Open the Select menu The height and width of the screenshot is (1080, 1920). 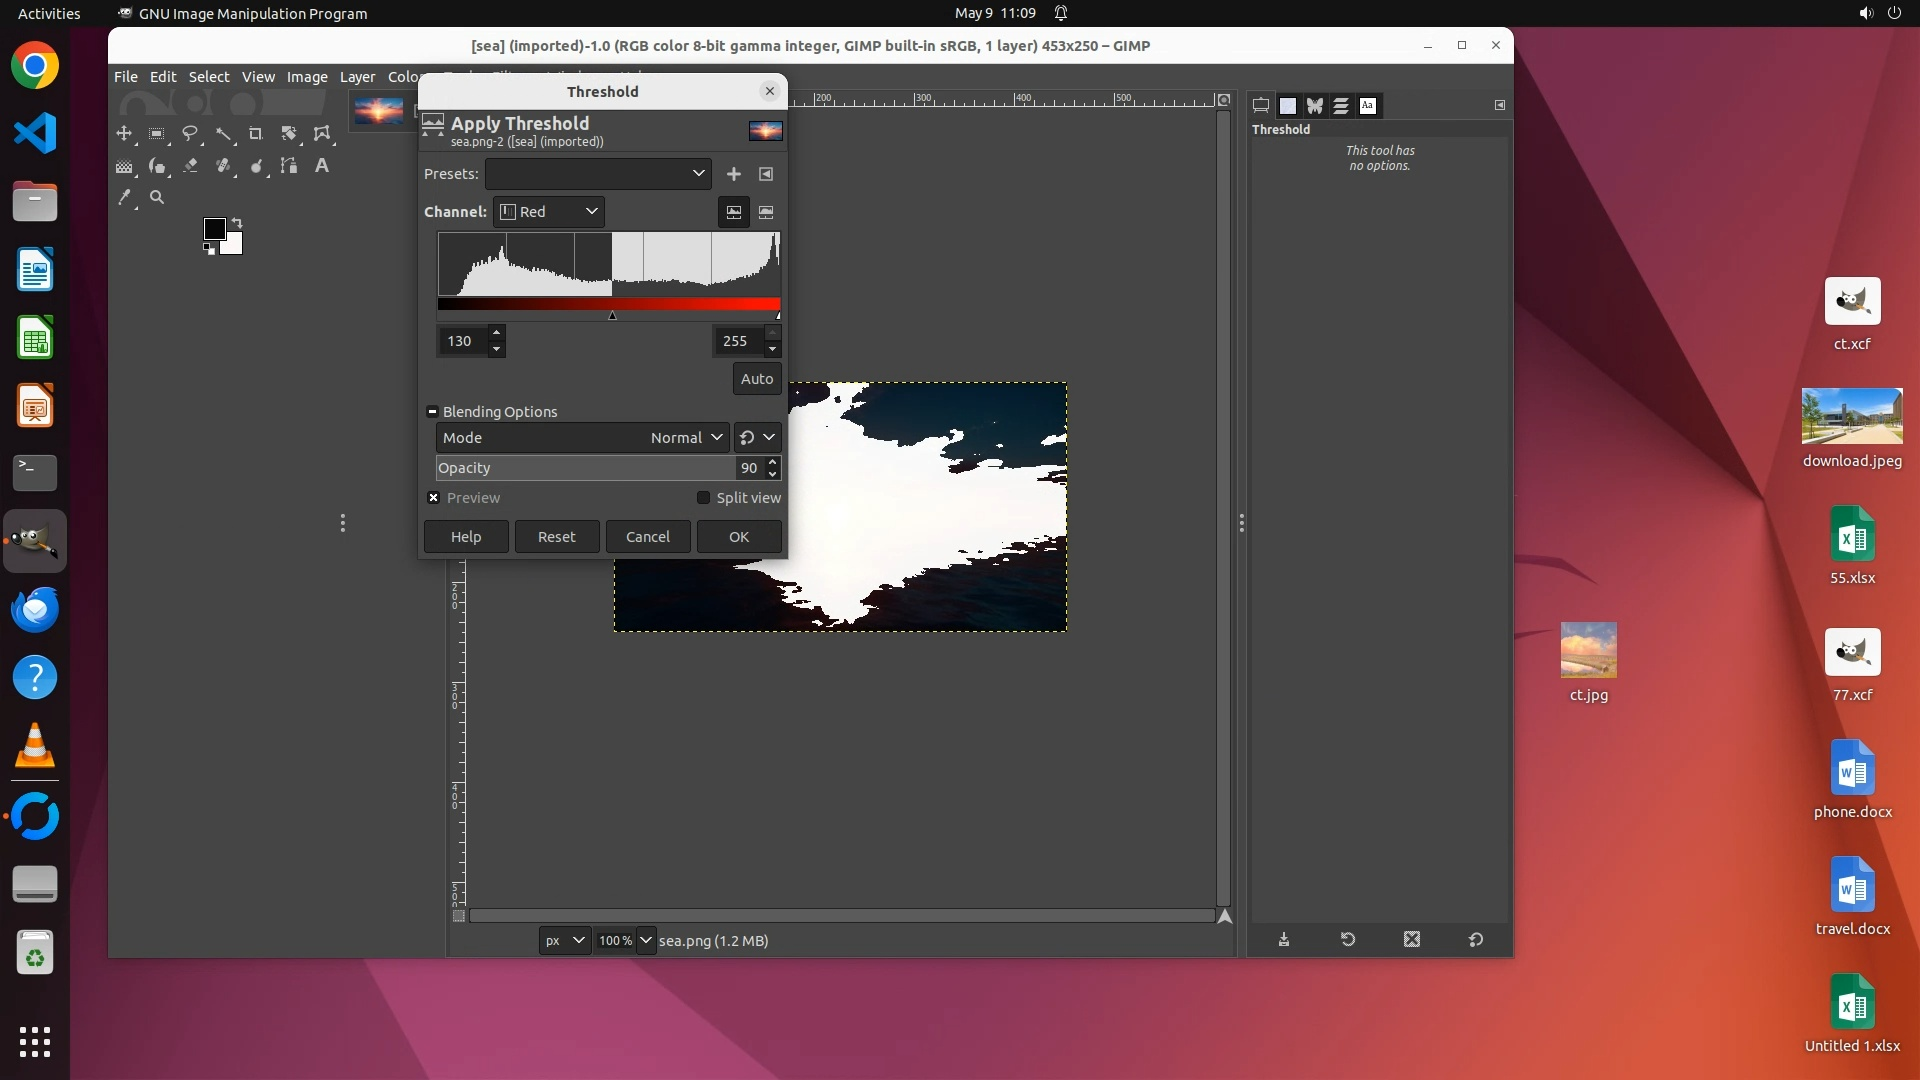click(x=209, y=77)
